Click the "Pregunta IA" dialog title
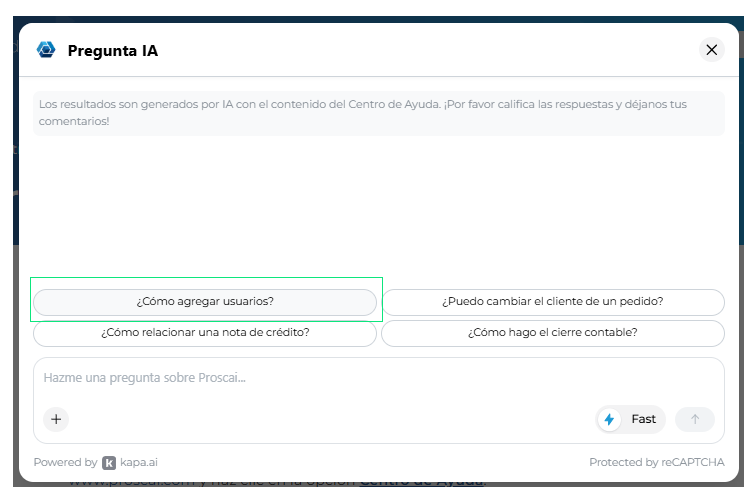The image size is (756, 503). (113, 51)
